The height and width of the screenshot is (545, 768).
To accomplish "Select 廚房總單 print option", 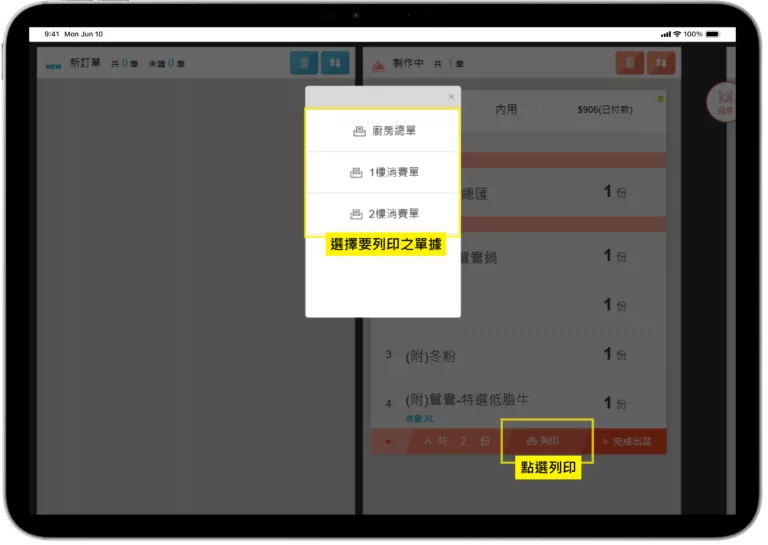I will click(383, 131).
